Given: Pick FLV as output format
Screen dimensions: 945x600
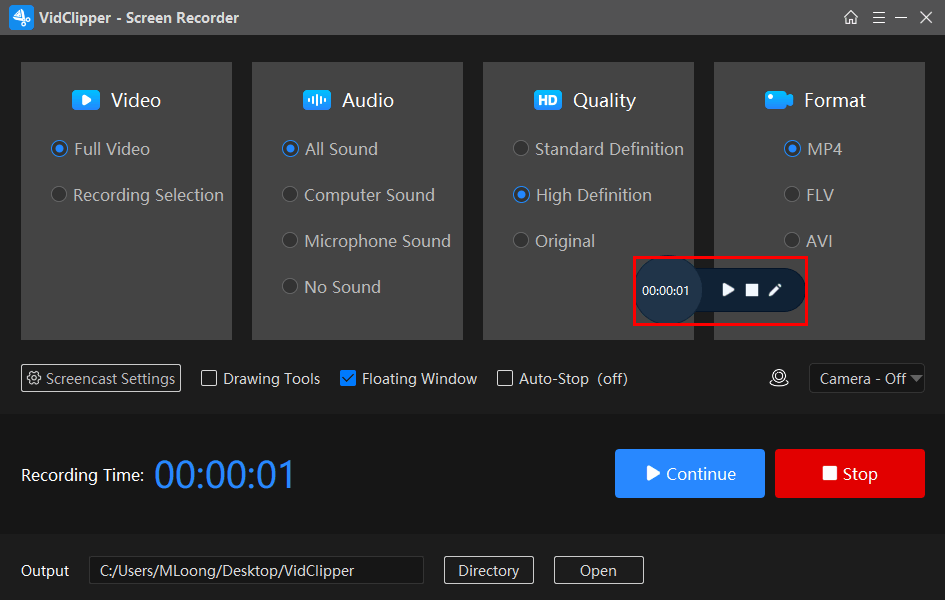Looking at the screenshot, I should (x=792, y=195).
